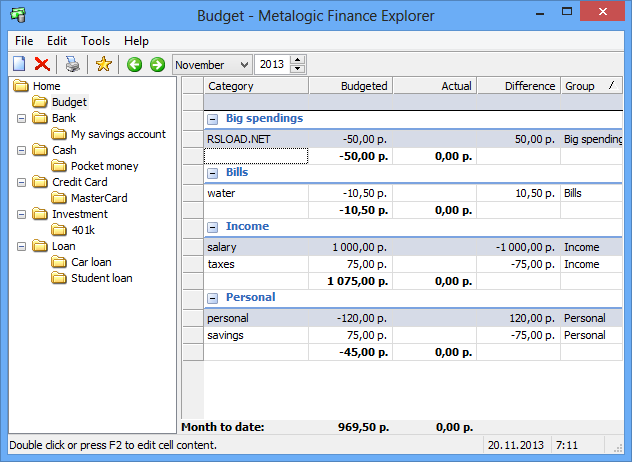
Task: Sort by Actual column header
Action: pos(435,86)
